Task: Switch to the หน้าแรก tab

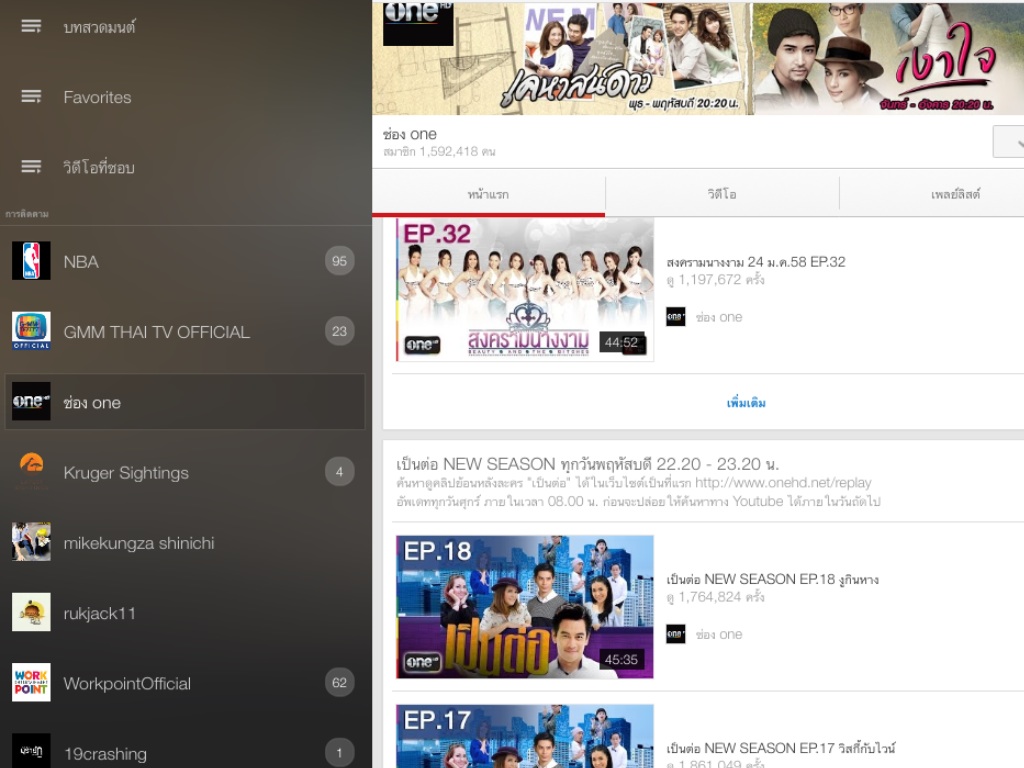Action: 488,195
